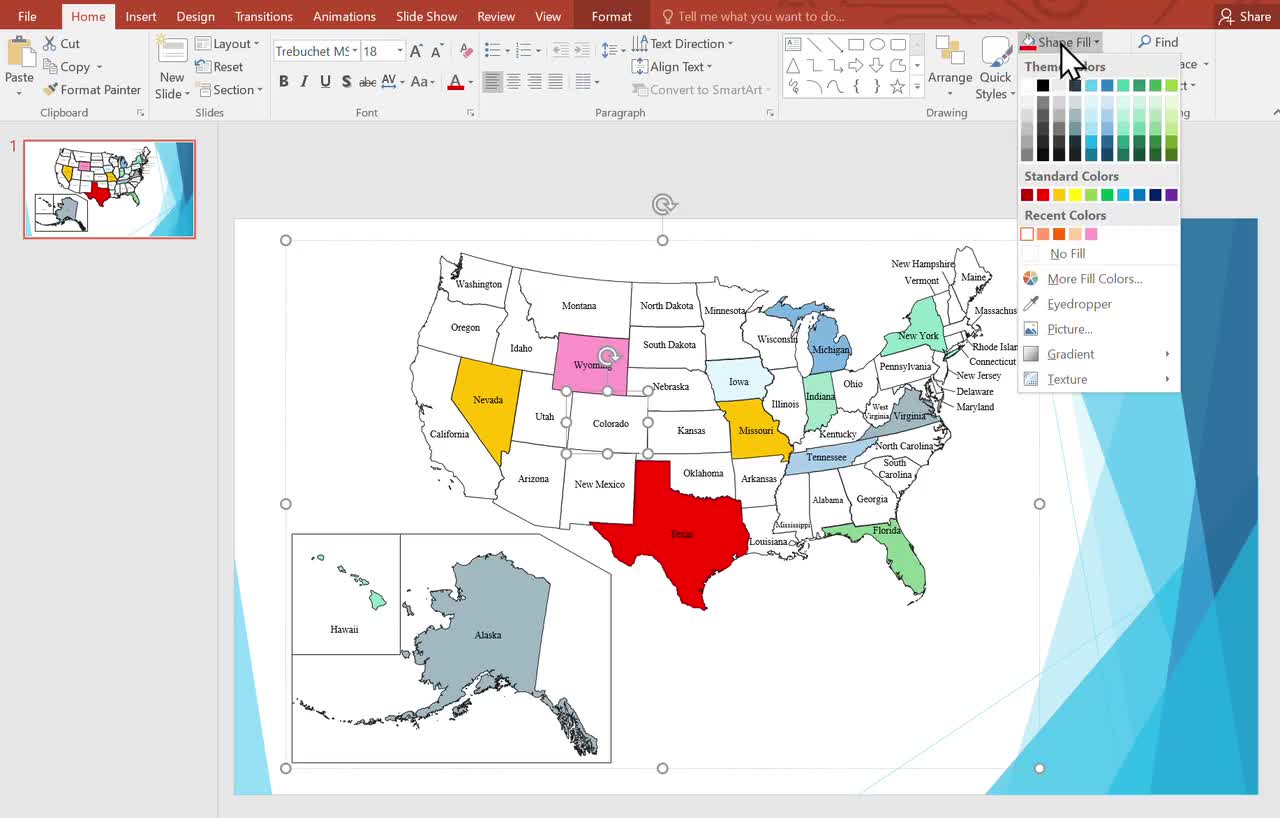Screen dimensions: 1280x818
Task: Clear all formatting with the eraser-A icon
Action: pyautogui.click(x=467, y=48)
